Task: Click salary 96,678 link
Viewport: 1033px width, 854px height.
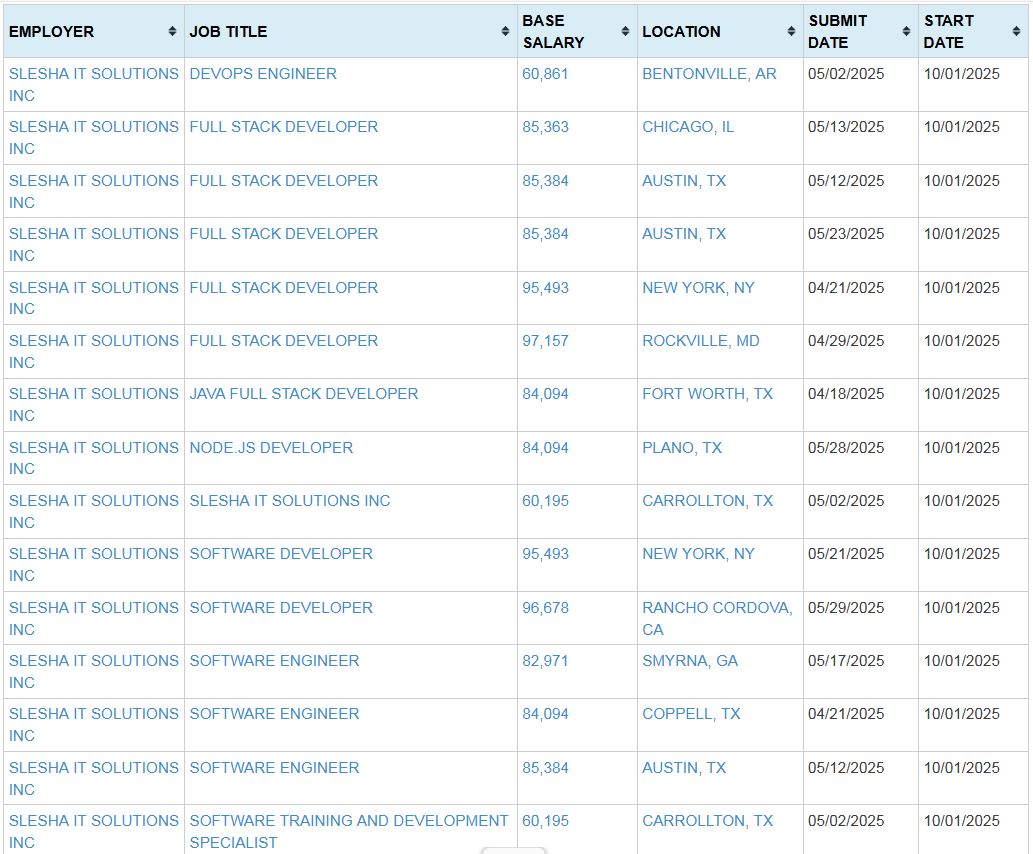Action: [x=545, y=608]
